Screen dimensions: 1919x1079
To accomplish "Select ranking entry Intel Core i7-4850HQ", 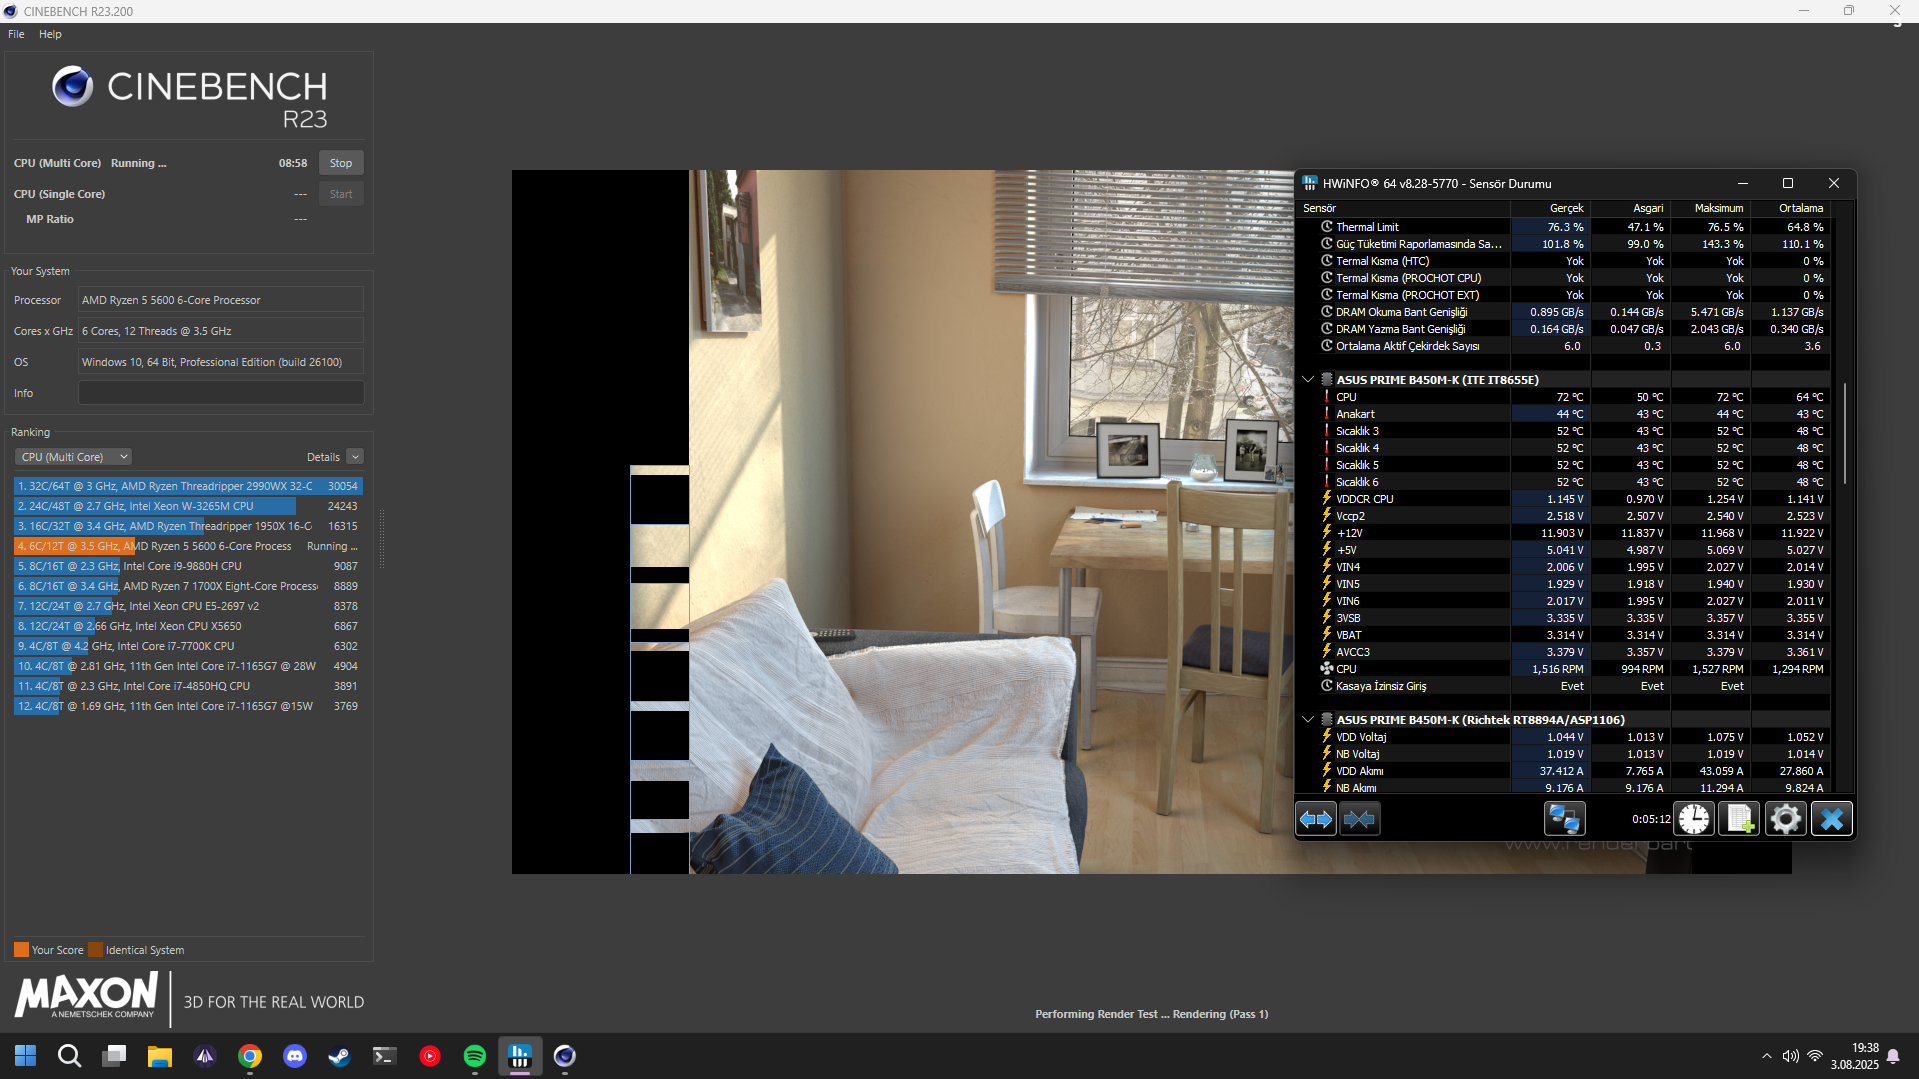I will (x=188, y=686).
